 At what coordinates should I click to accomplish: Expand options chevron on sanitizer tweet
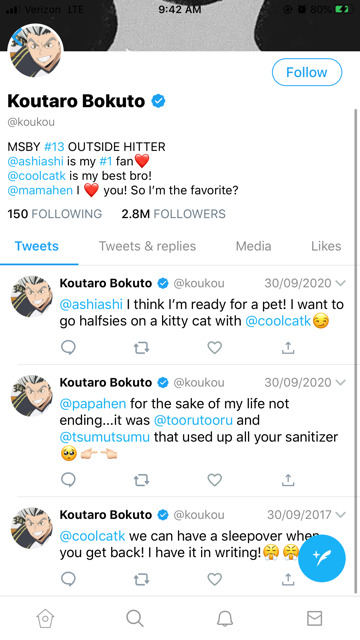pyautogui.click(x=340, y=382)
